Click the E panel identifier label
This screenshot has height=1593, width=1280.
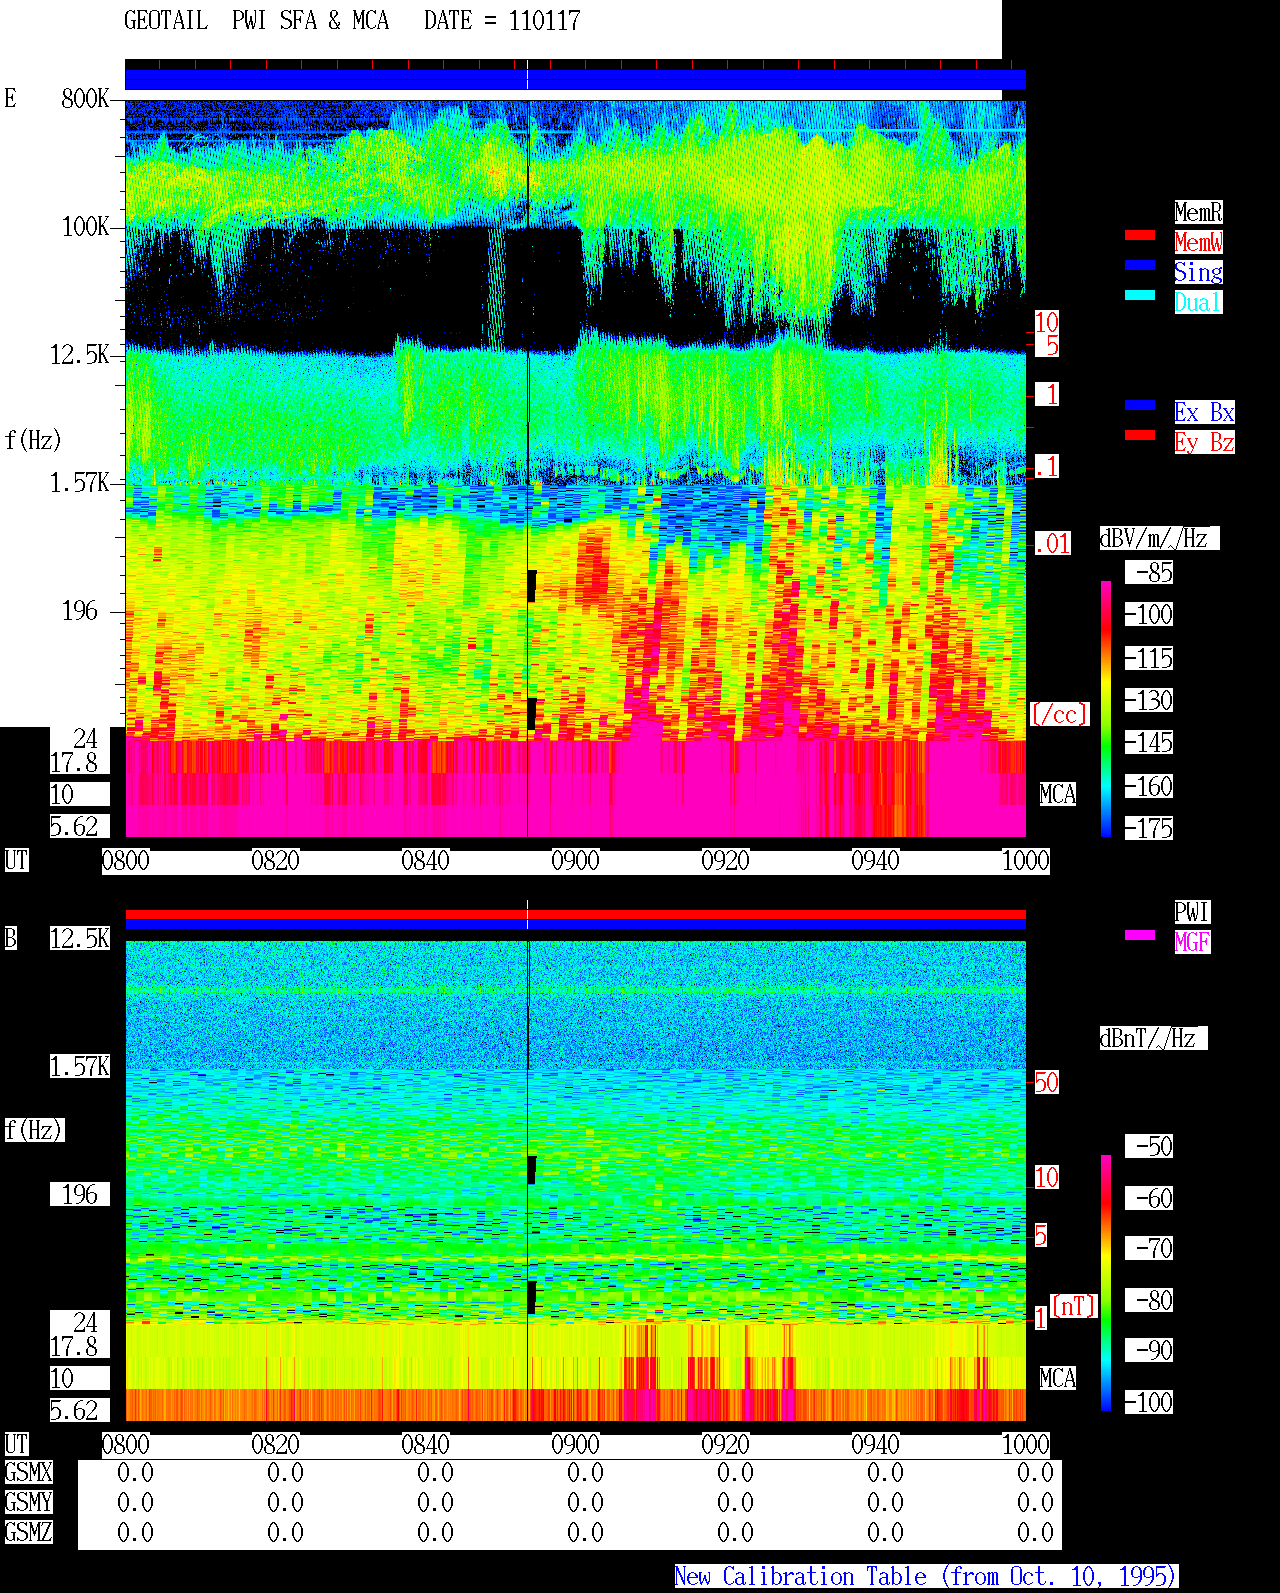(x=10, y=98)
